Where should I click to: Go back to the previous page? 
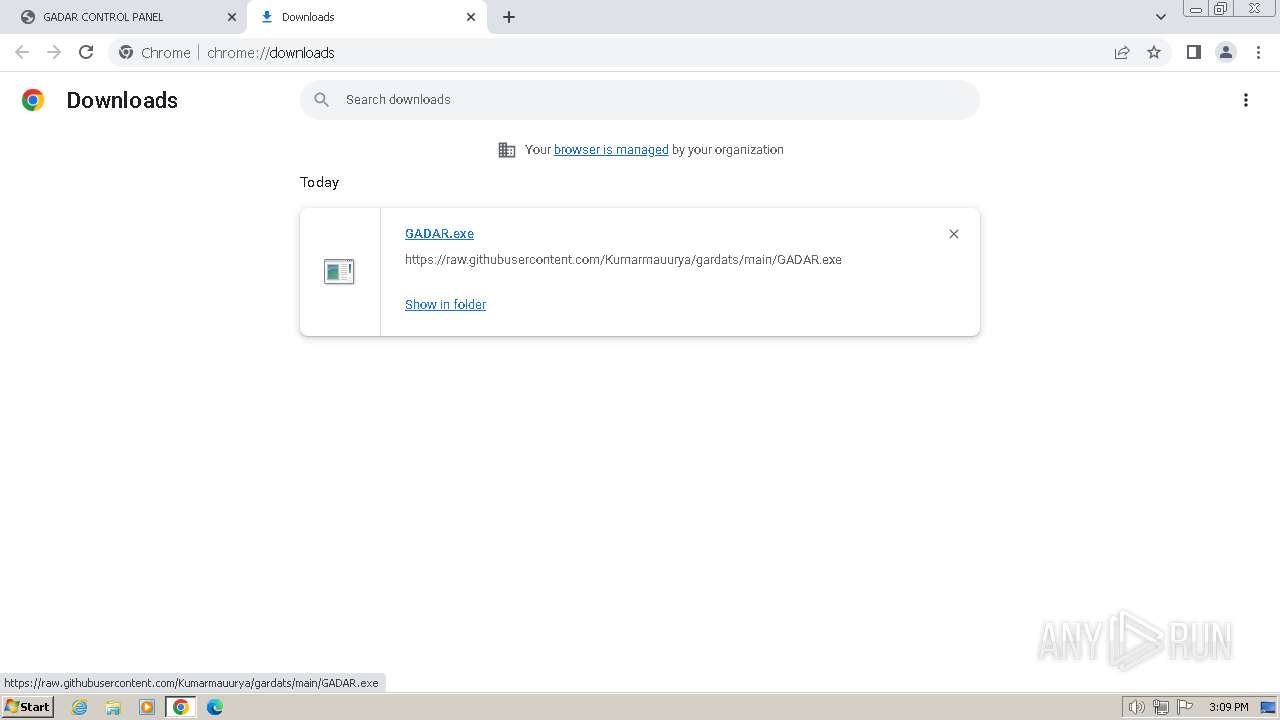pos(22,52)
